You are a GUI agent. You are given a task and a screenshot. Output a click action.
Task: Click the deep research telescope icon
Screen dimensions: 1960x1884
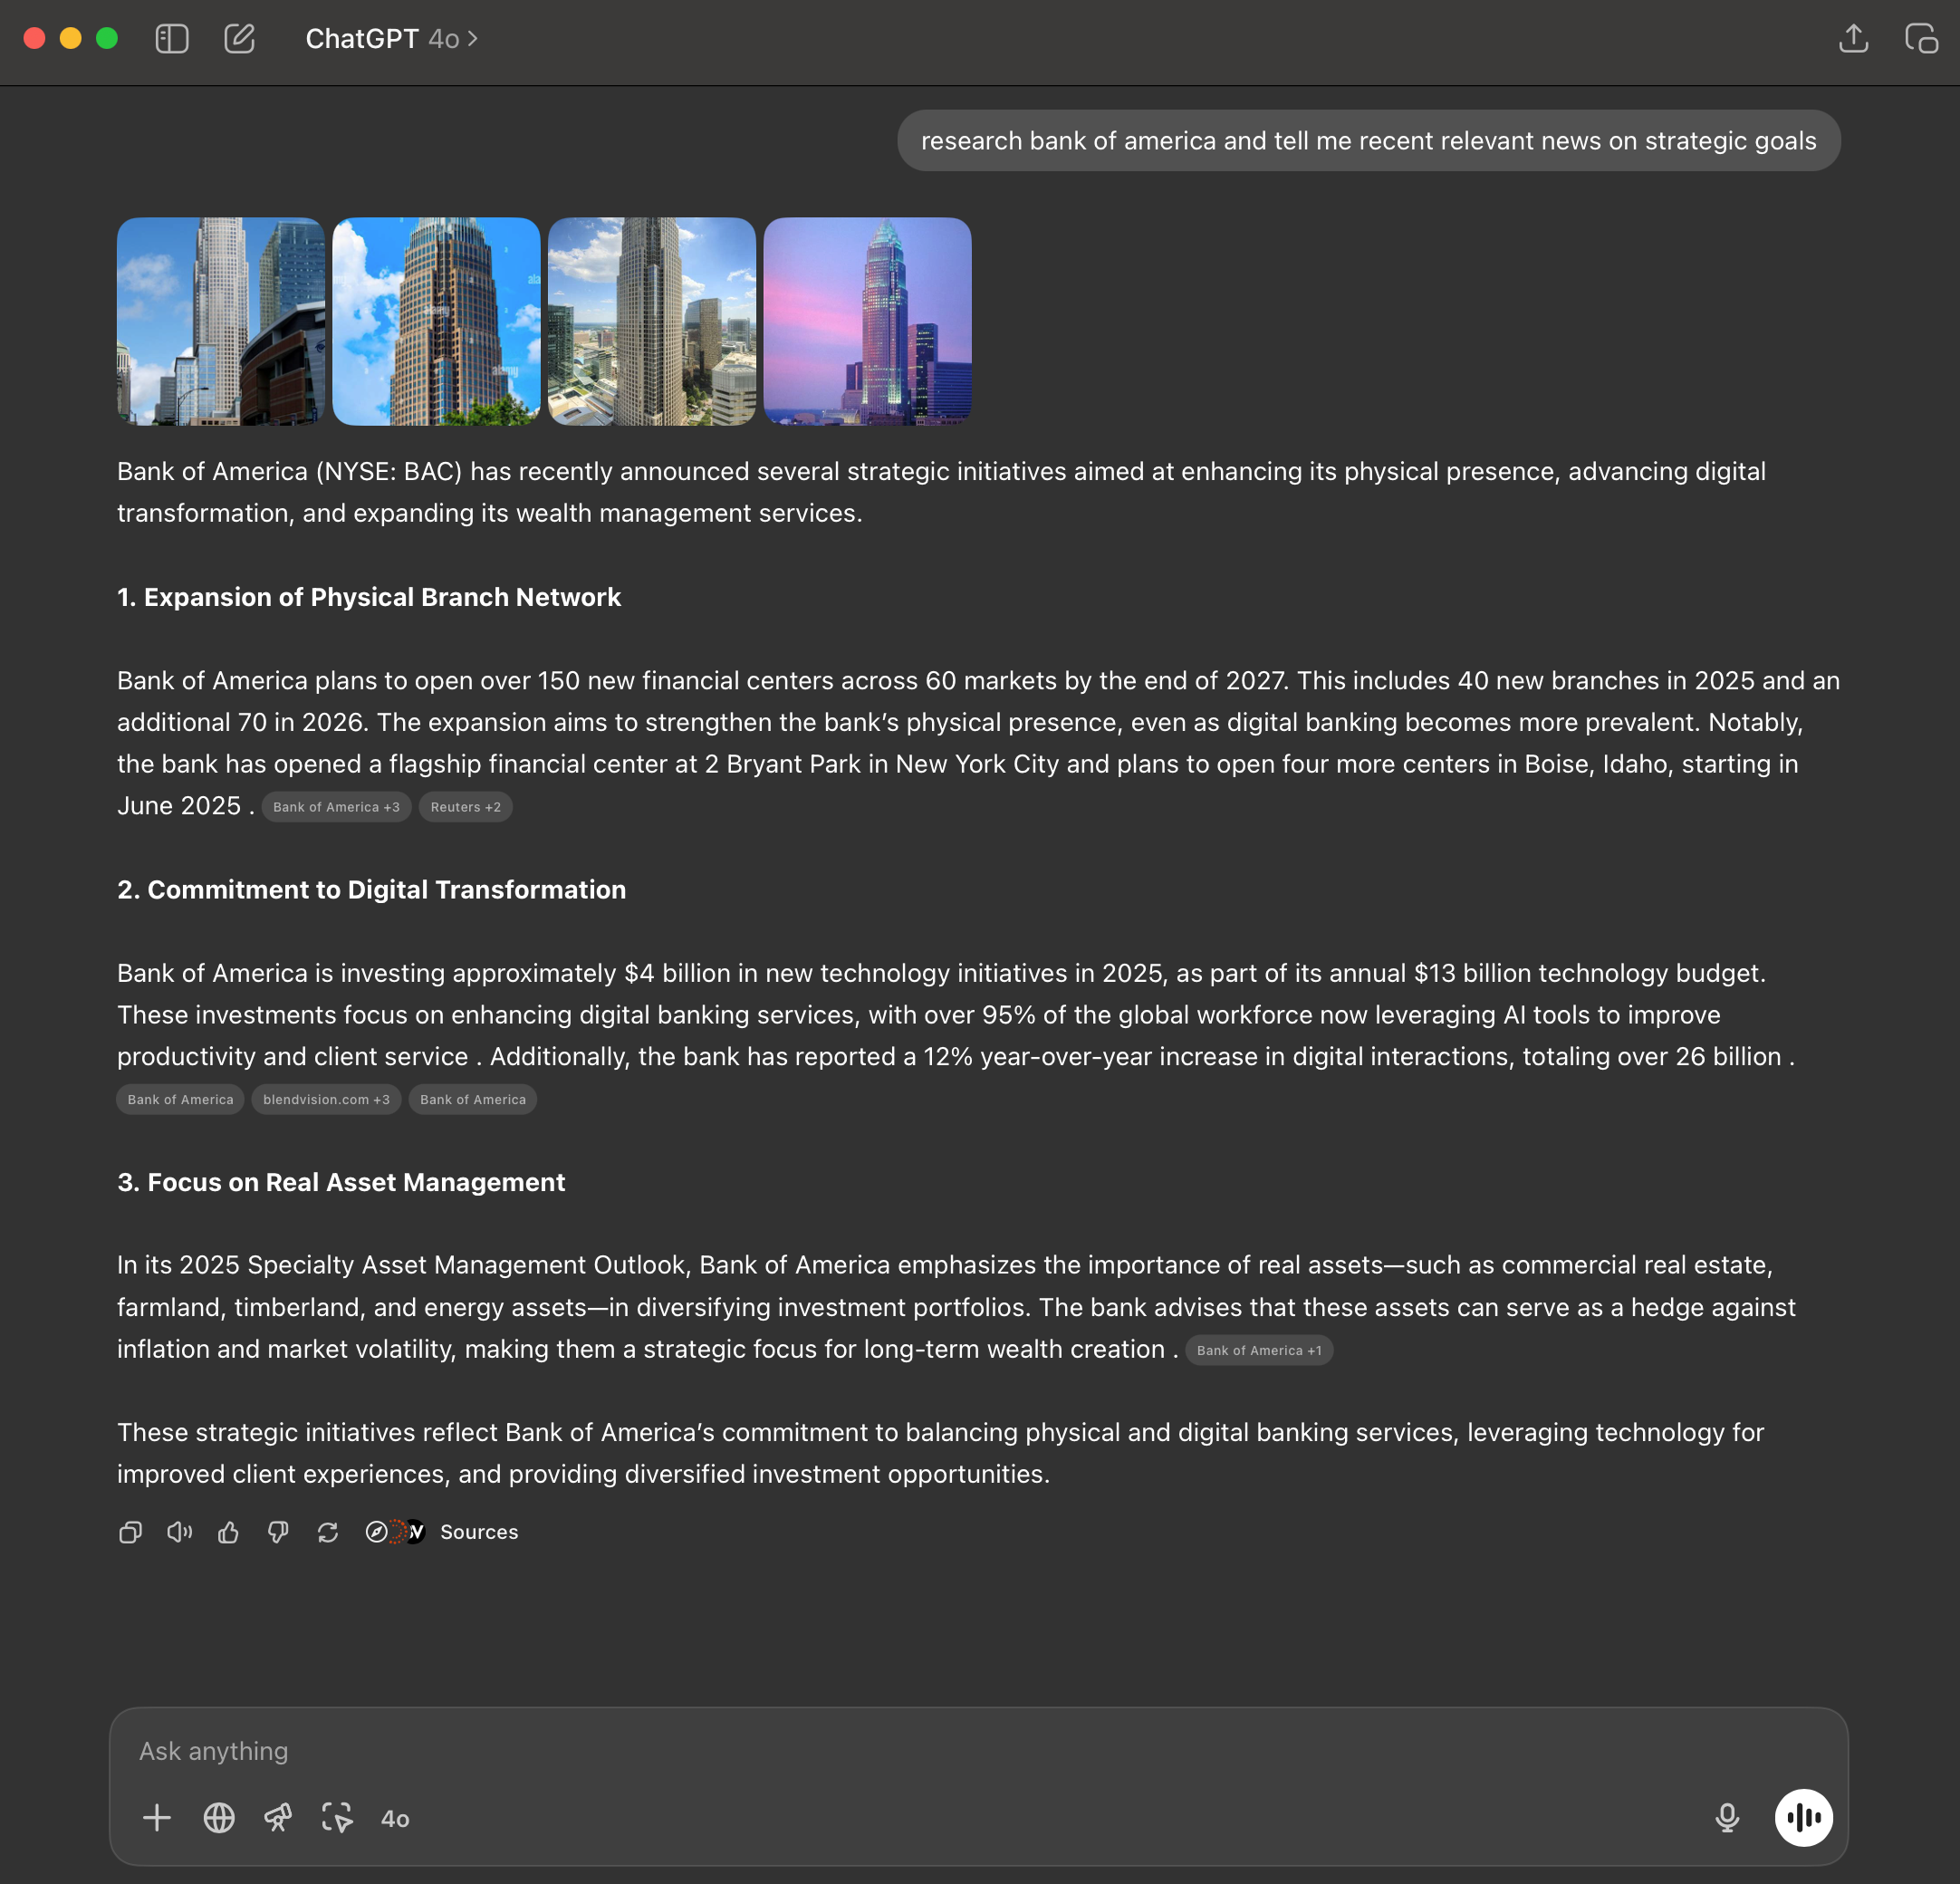click(278, 1818)
